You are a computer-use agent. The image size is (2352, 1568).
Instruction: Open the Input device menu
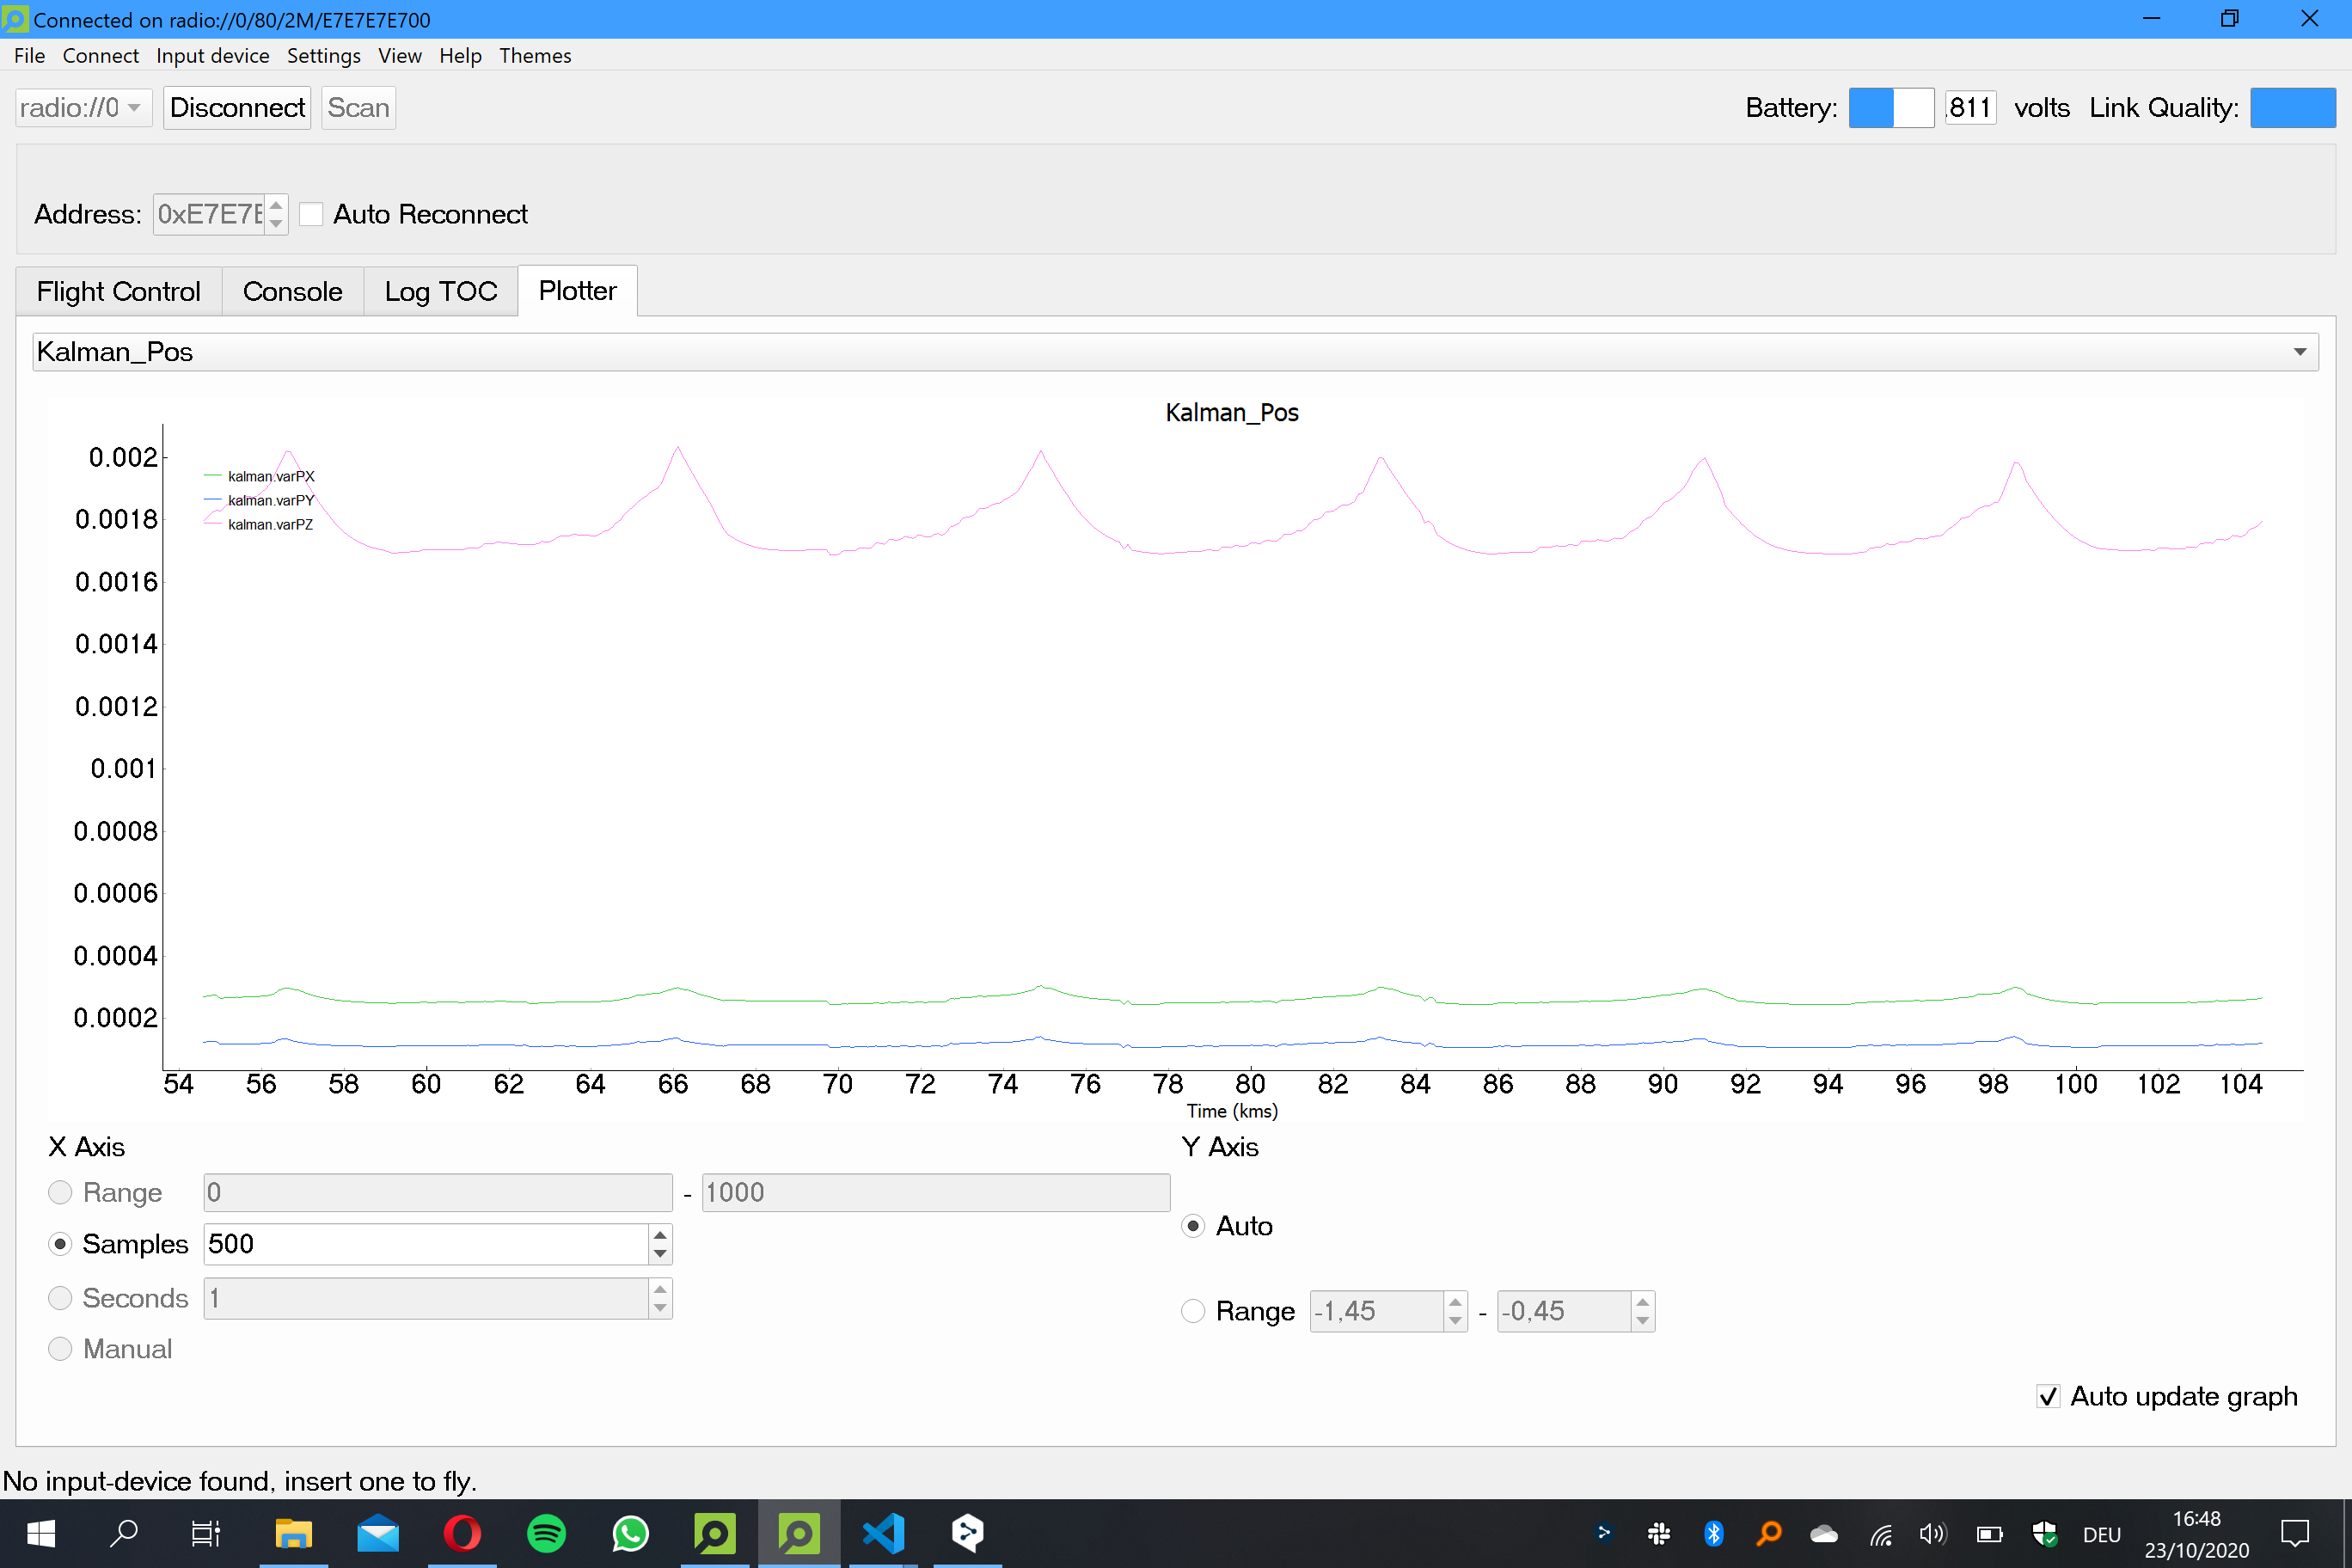point(212,56)
